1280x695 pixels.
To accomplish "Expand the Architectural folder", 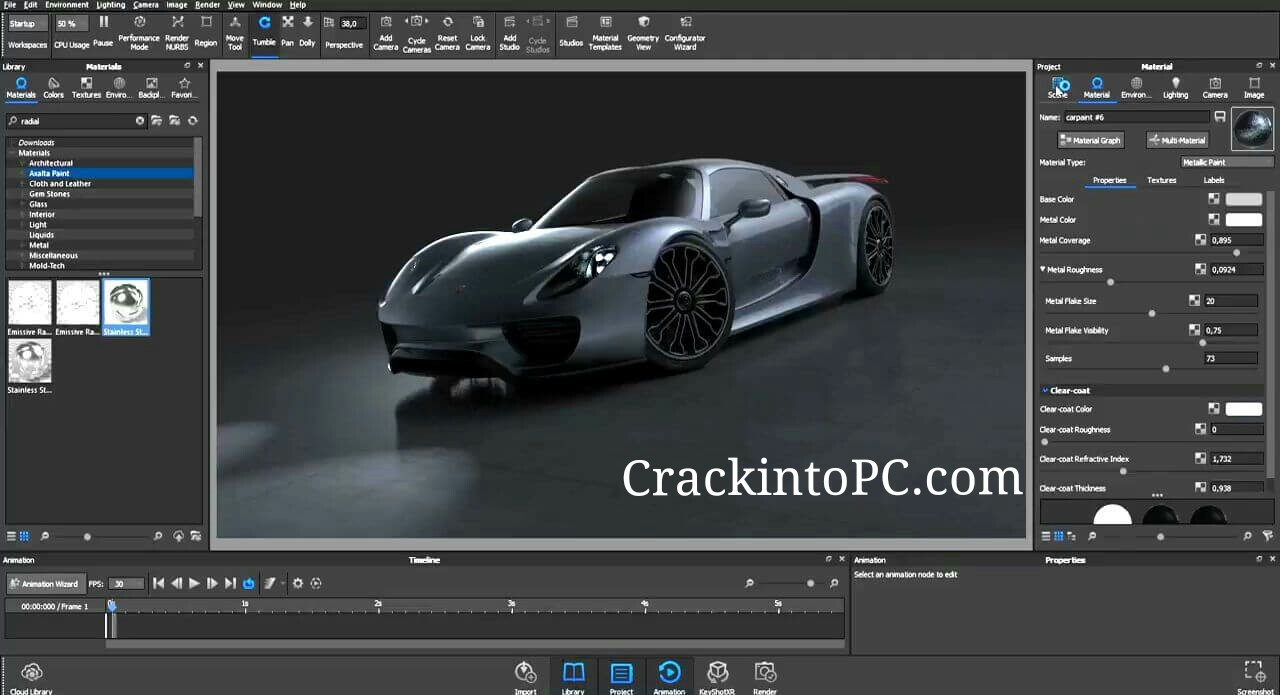I will (x=22, y=163).
